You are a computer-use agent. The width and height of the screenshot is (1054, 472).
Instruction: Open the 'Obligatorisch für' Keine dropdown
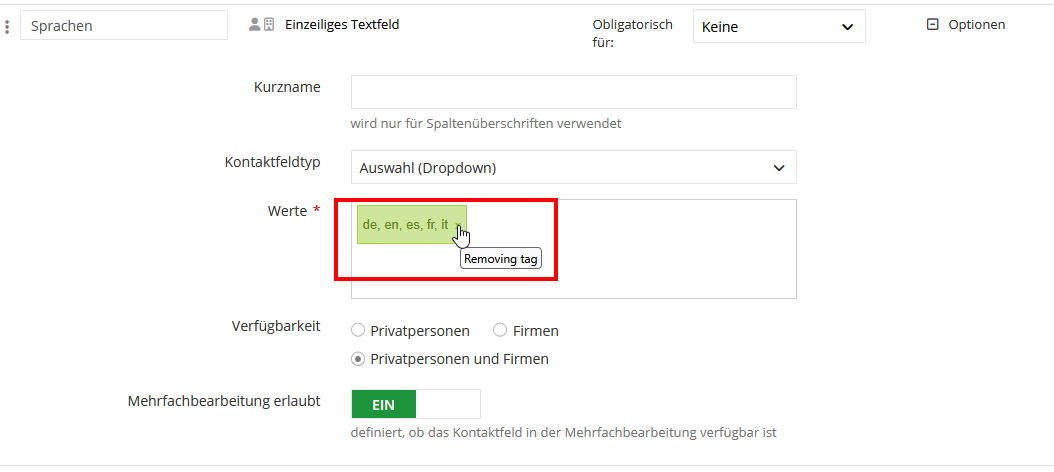click(x=778, y=27)
